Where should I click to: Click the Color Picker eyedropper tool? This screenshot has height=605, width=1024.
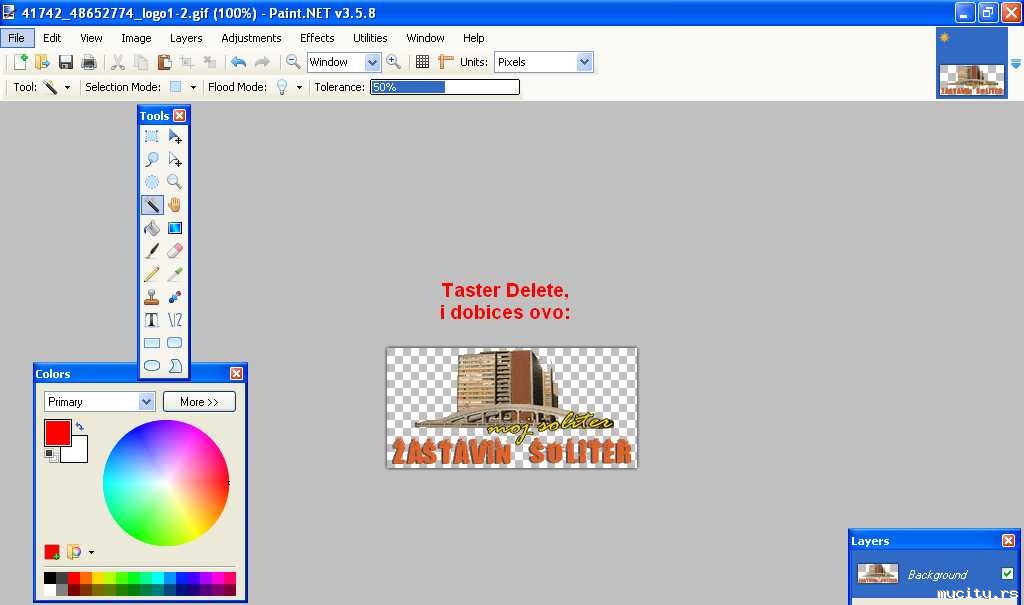click(175, 274)
